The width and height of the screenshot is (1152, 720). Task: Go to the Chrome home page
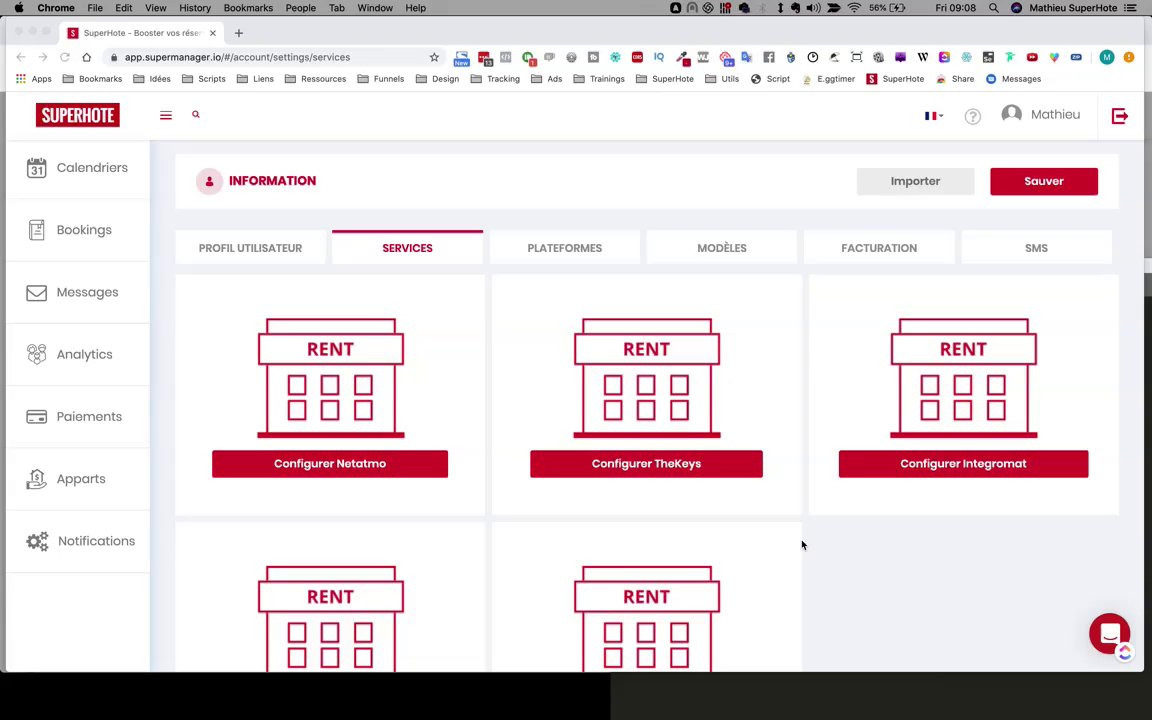(x=87, y=57)
